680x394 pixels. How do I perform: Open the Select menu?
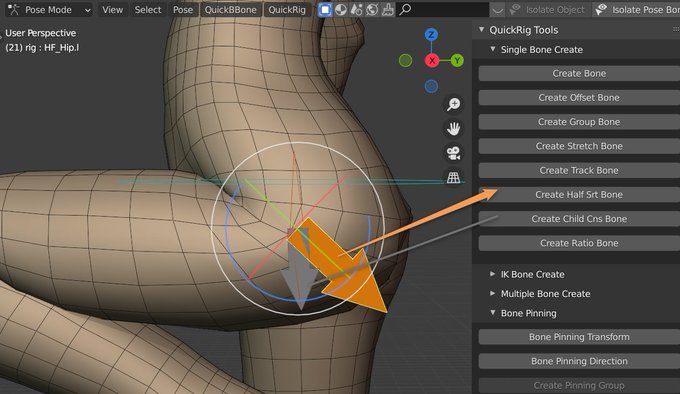(147, 10)
